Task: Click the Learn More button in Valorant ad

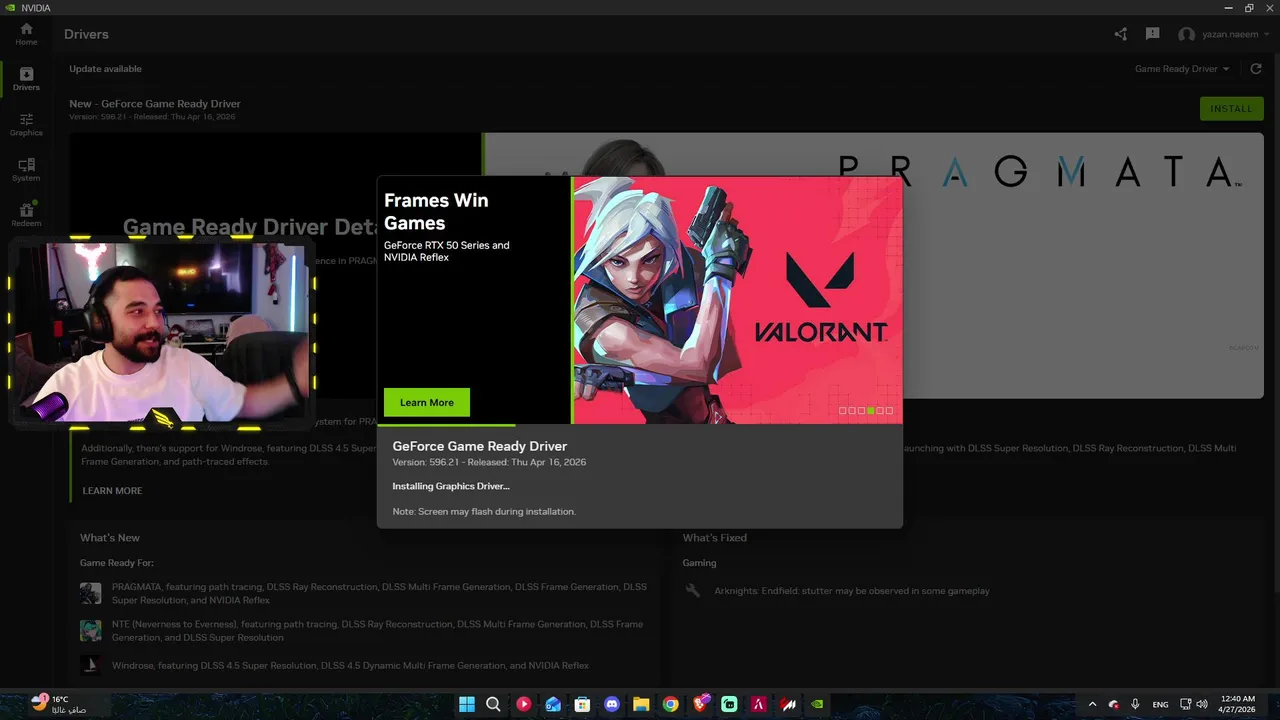Action: point(427,402)
